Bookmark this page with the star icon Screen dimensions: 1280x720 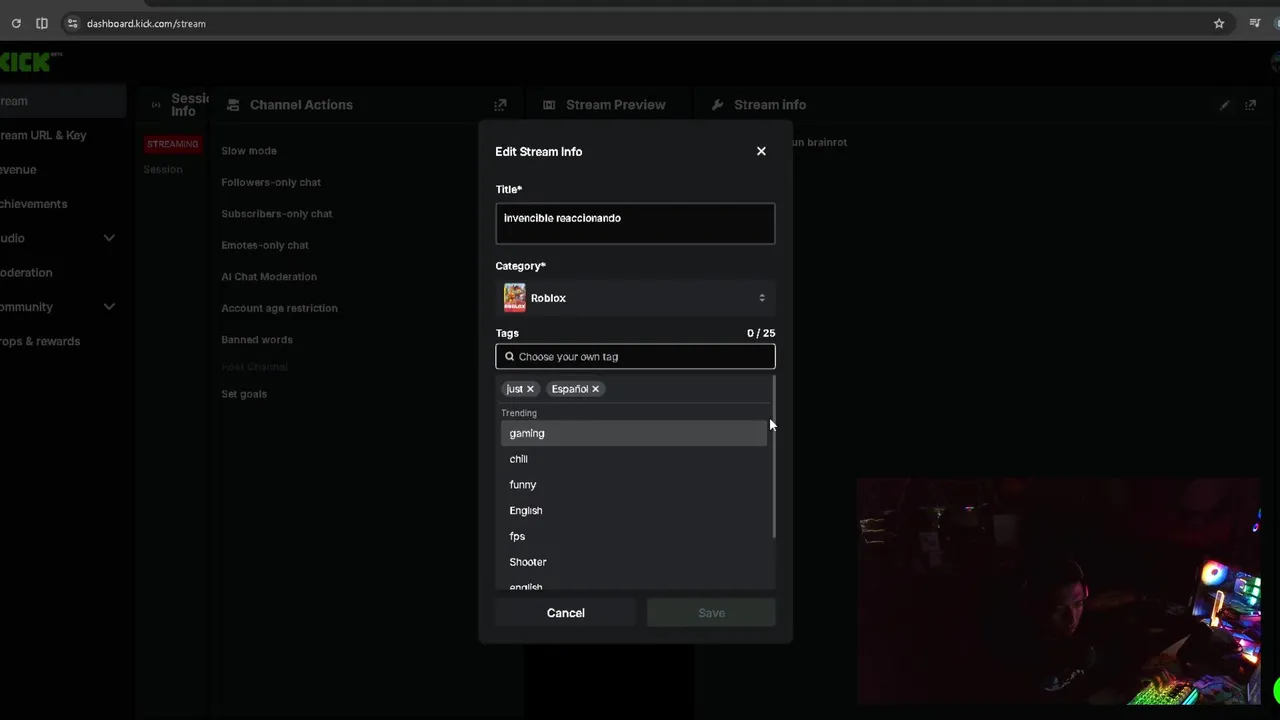pos(1219,23)
